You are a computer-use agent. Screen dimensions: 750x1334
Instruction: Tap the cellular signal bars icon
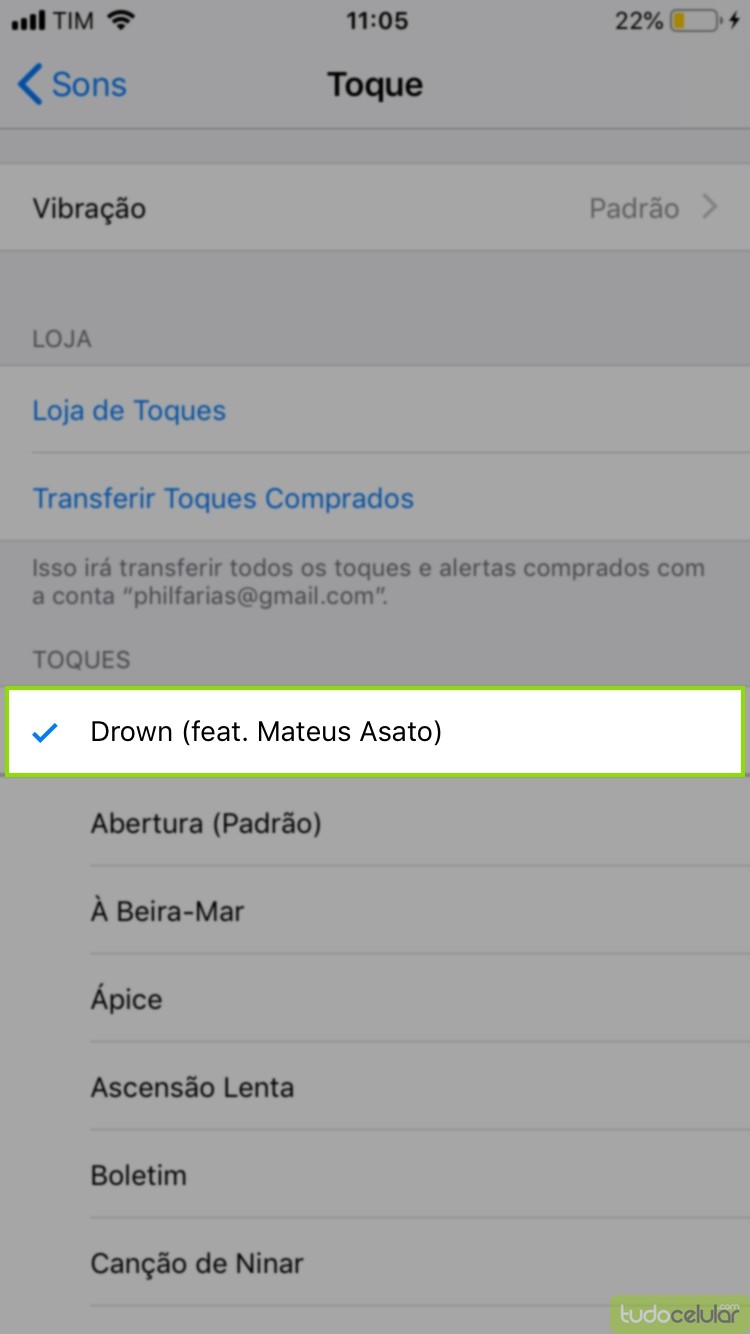(29, 22)
